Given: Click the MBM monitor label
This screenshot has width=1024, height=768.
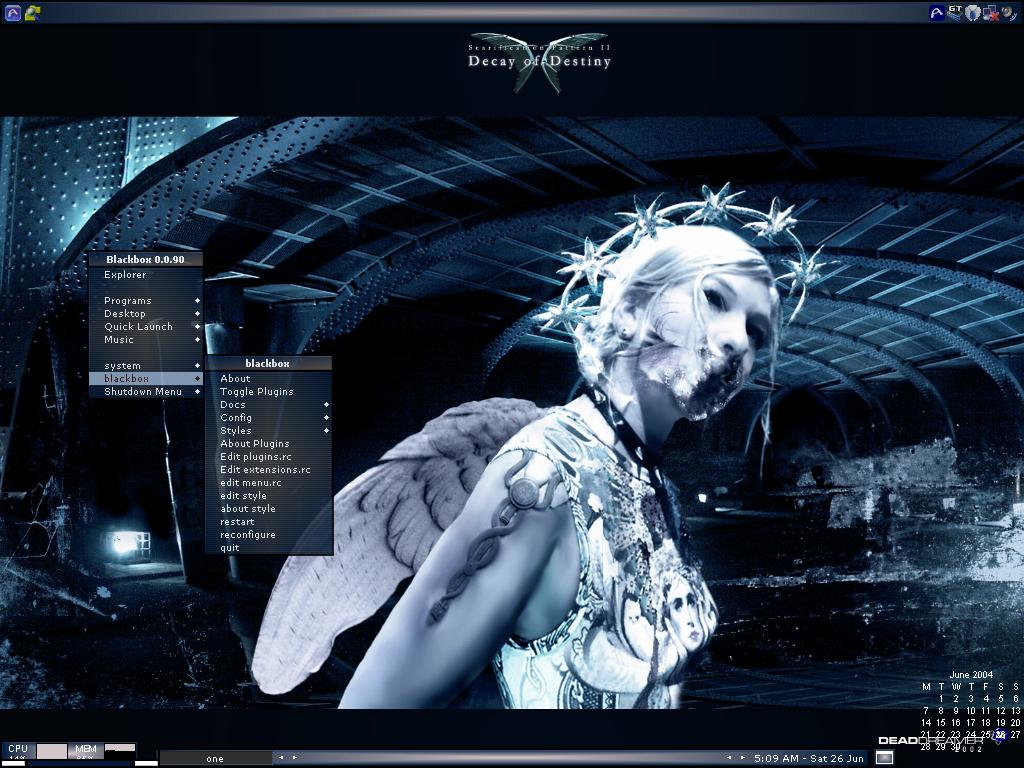Looking at the screenshot, I should (86, 749).
